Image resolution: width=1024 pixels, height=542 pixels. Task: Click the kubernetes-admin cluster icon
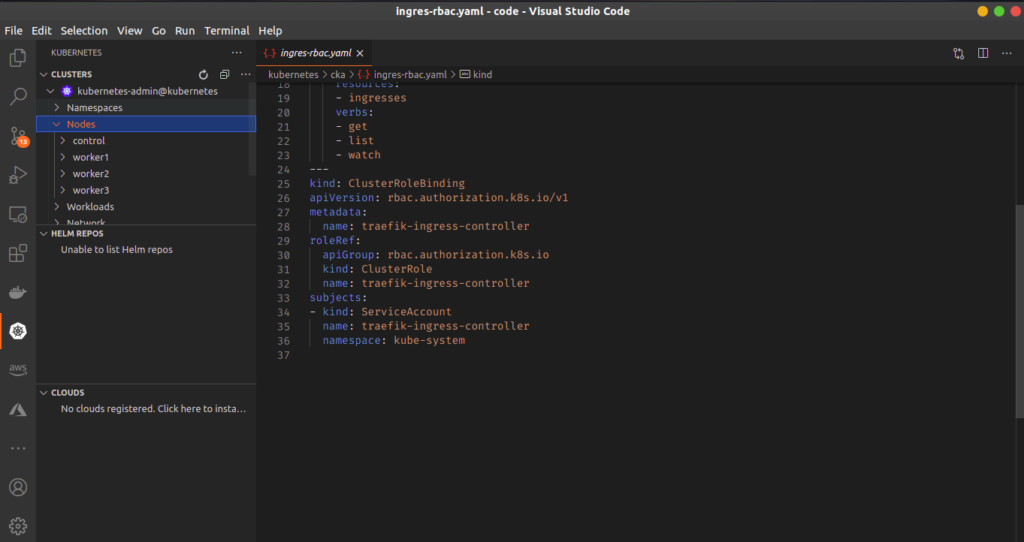(67, 91)
